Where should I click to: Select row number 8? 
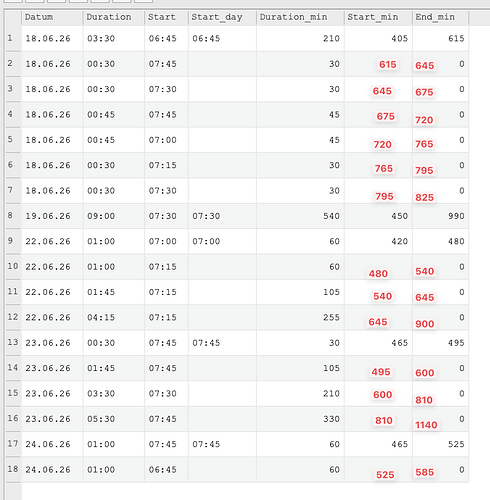(13, 216)
